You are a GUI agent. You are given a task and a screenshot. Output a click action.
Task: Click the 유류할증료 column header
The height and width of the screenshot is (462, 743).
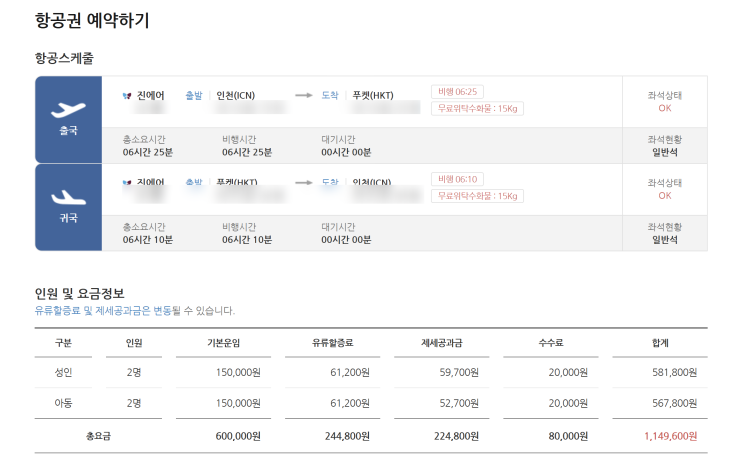coord(331,343)
